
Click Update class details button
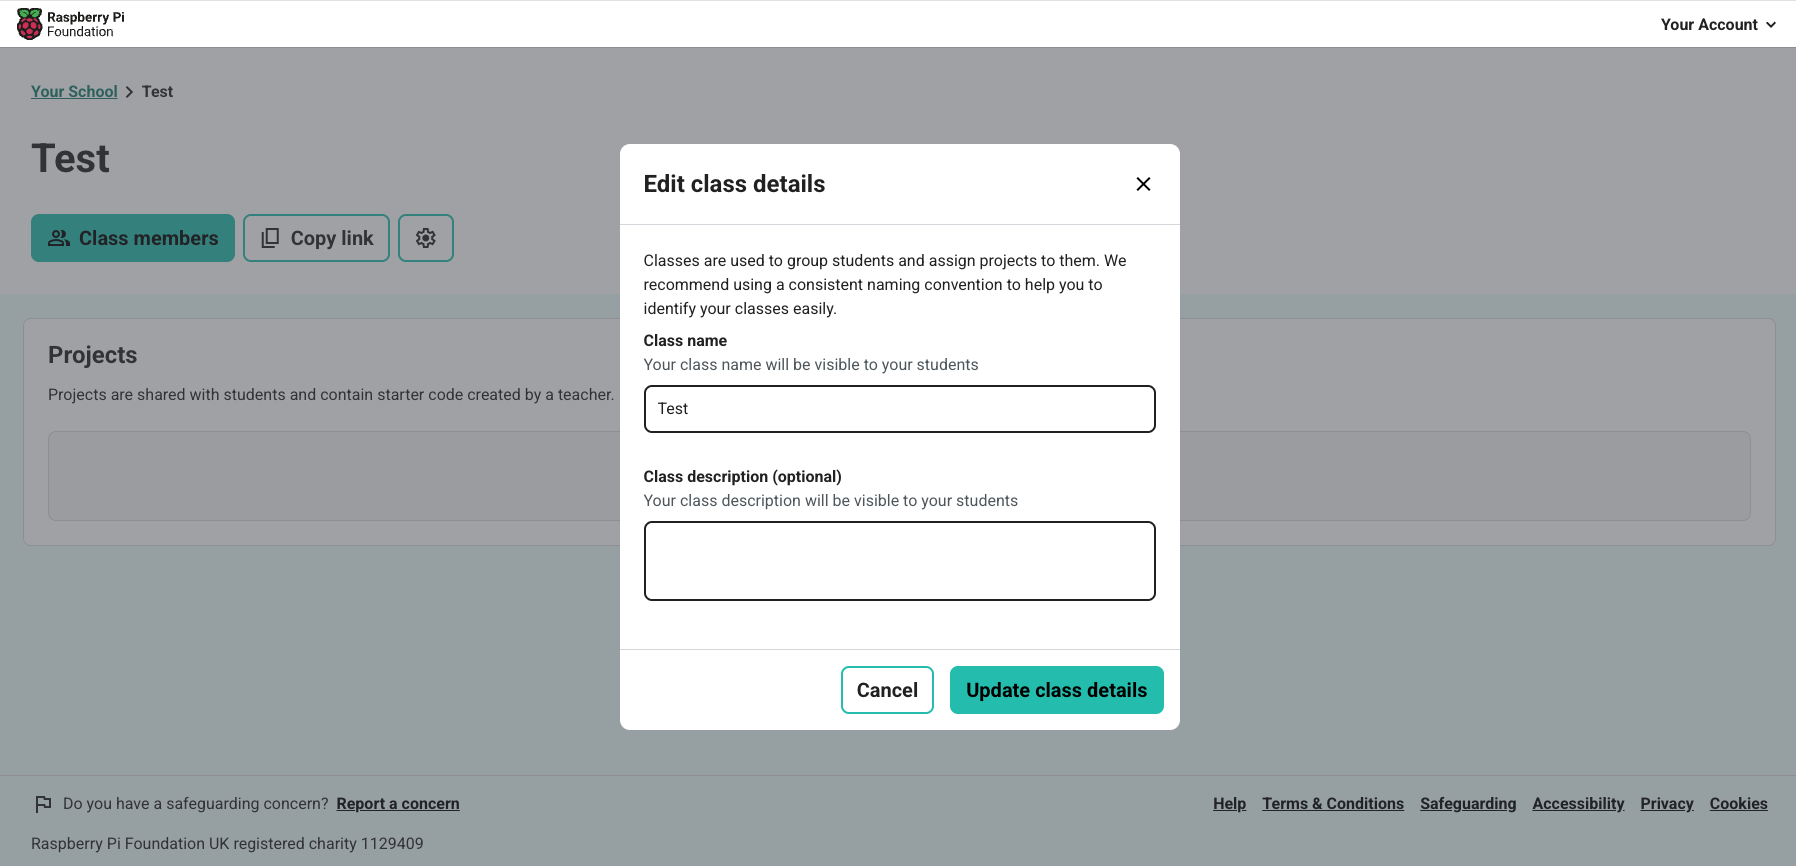coord(1056,690)
